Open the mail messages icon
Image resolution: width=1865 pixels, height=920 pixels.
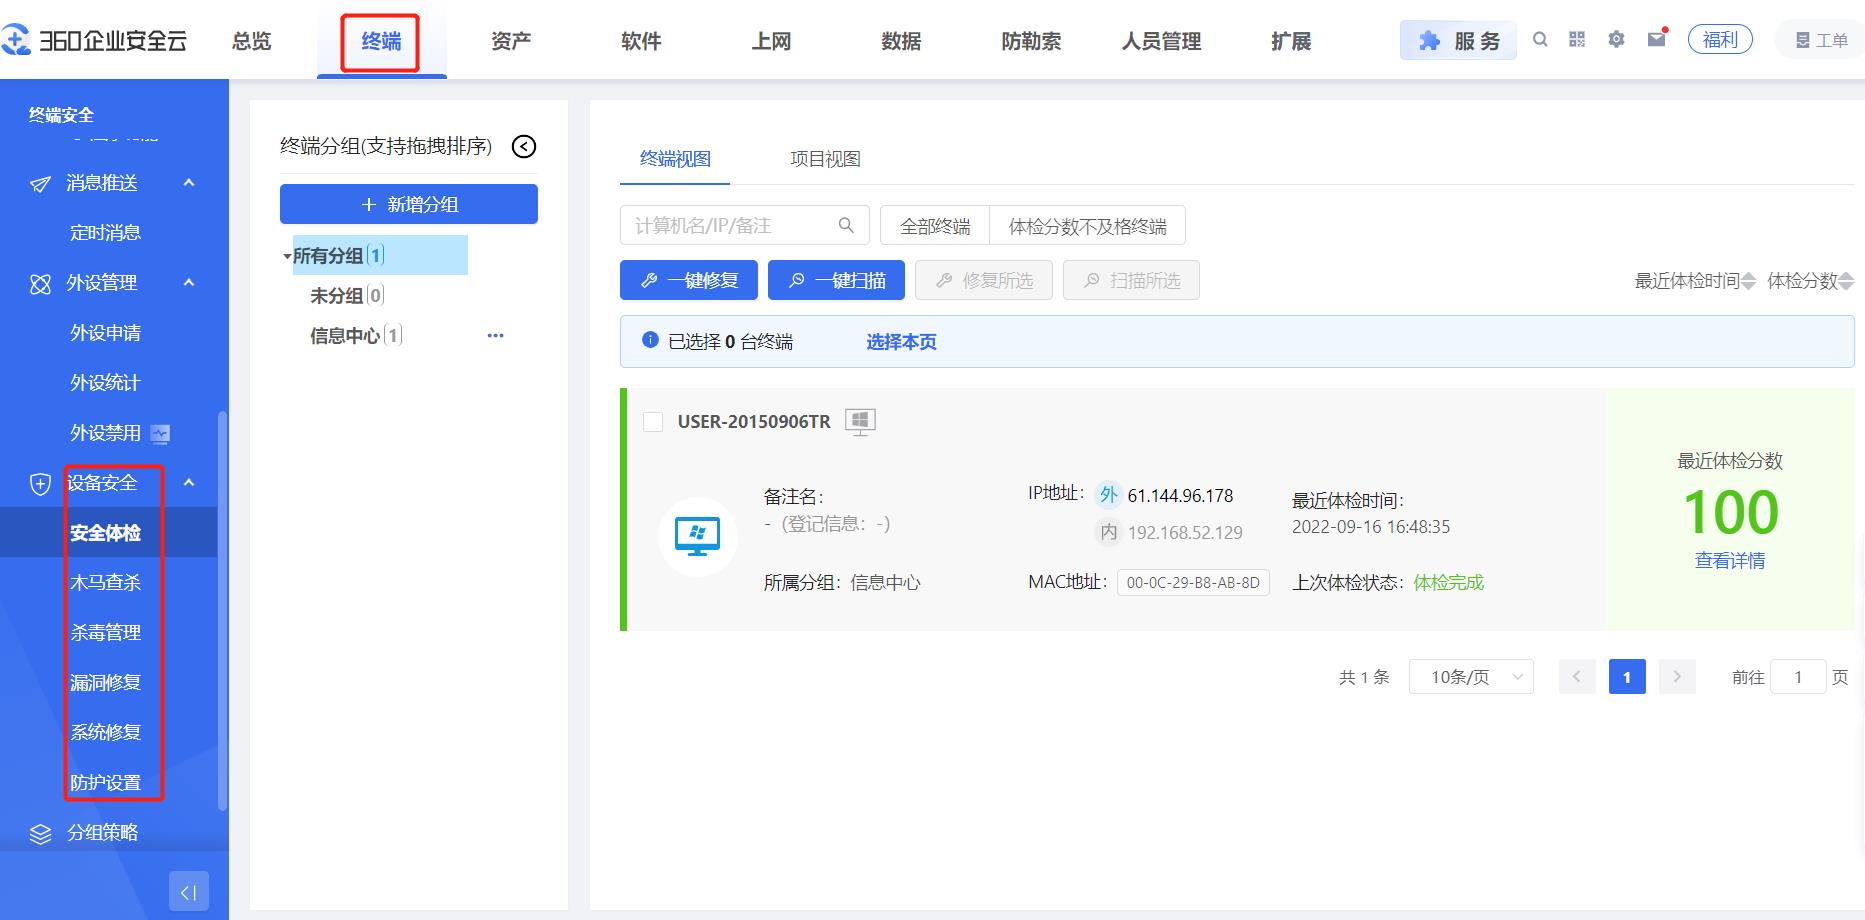coord(1657,39)
